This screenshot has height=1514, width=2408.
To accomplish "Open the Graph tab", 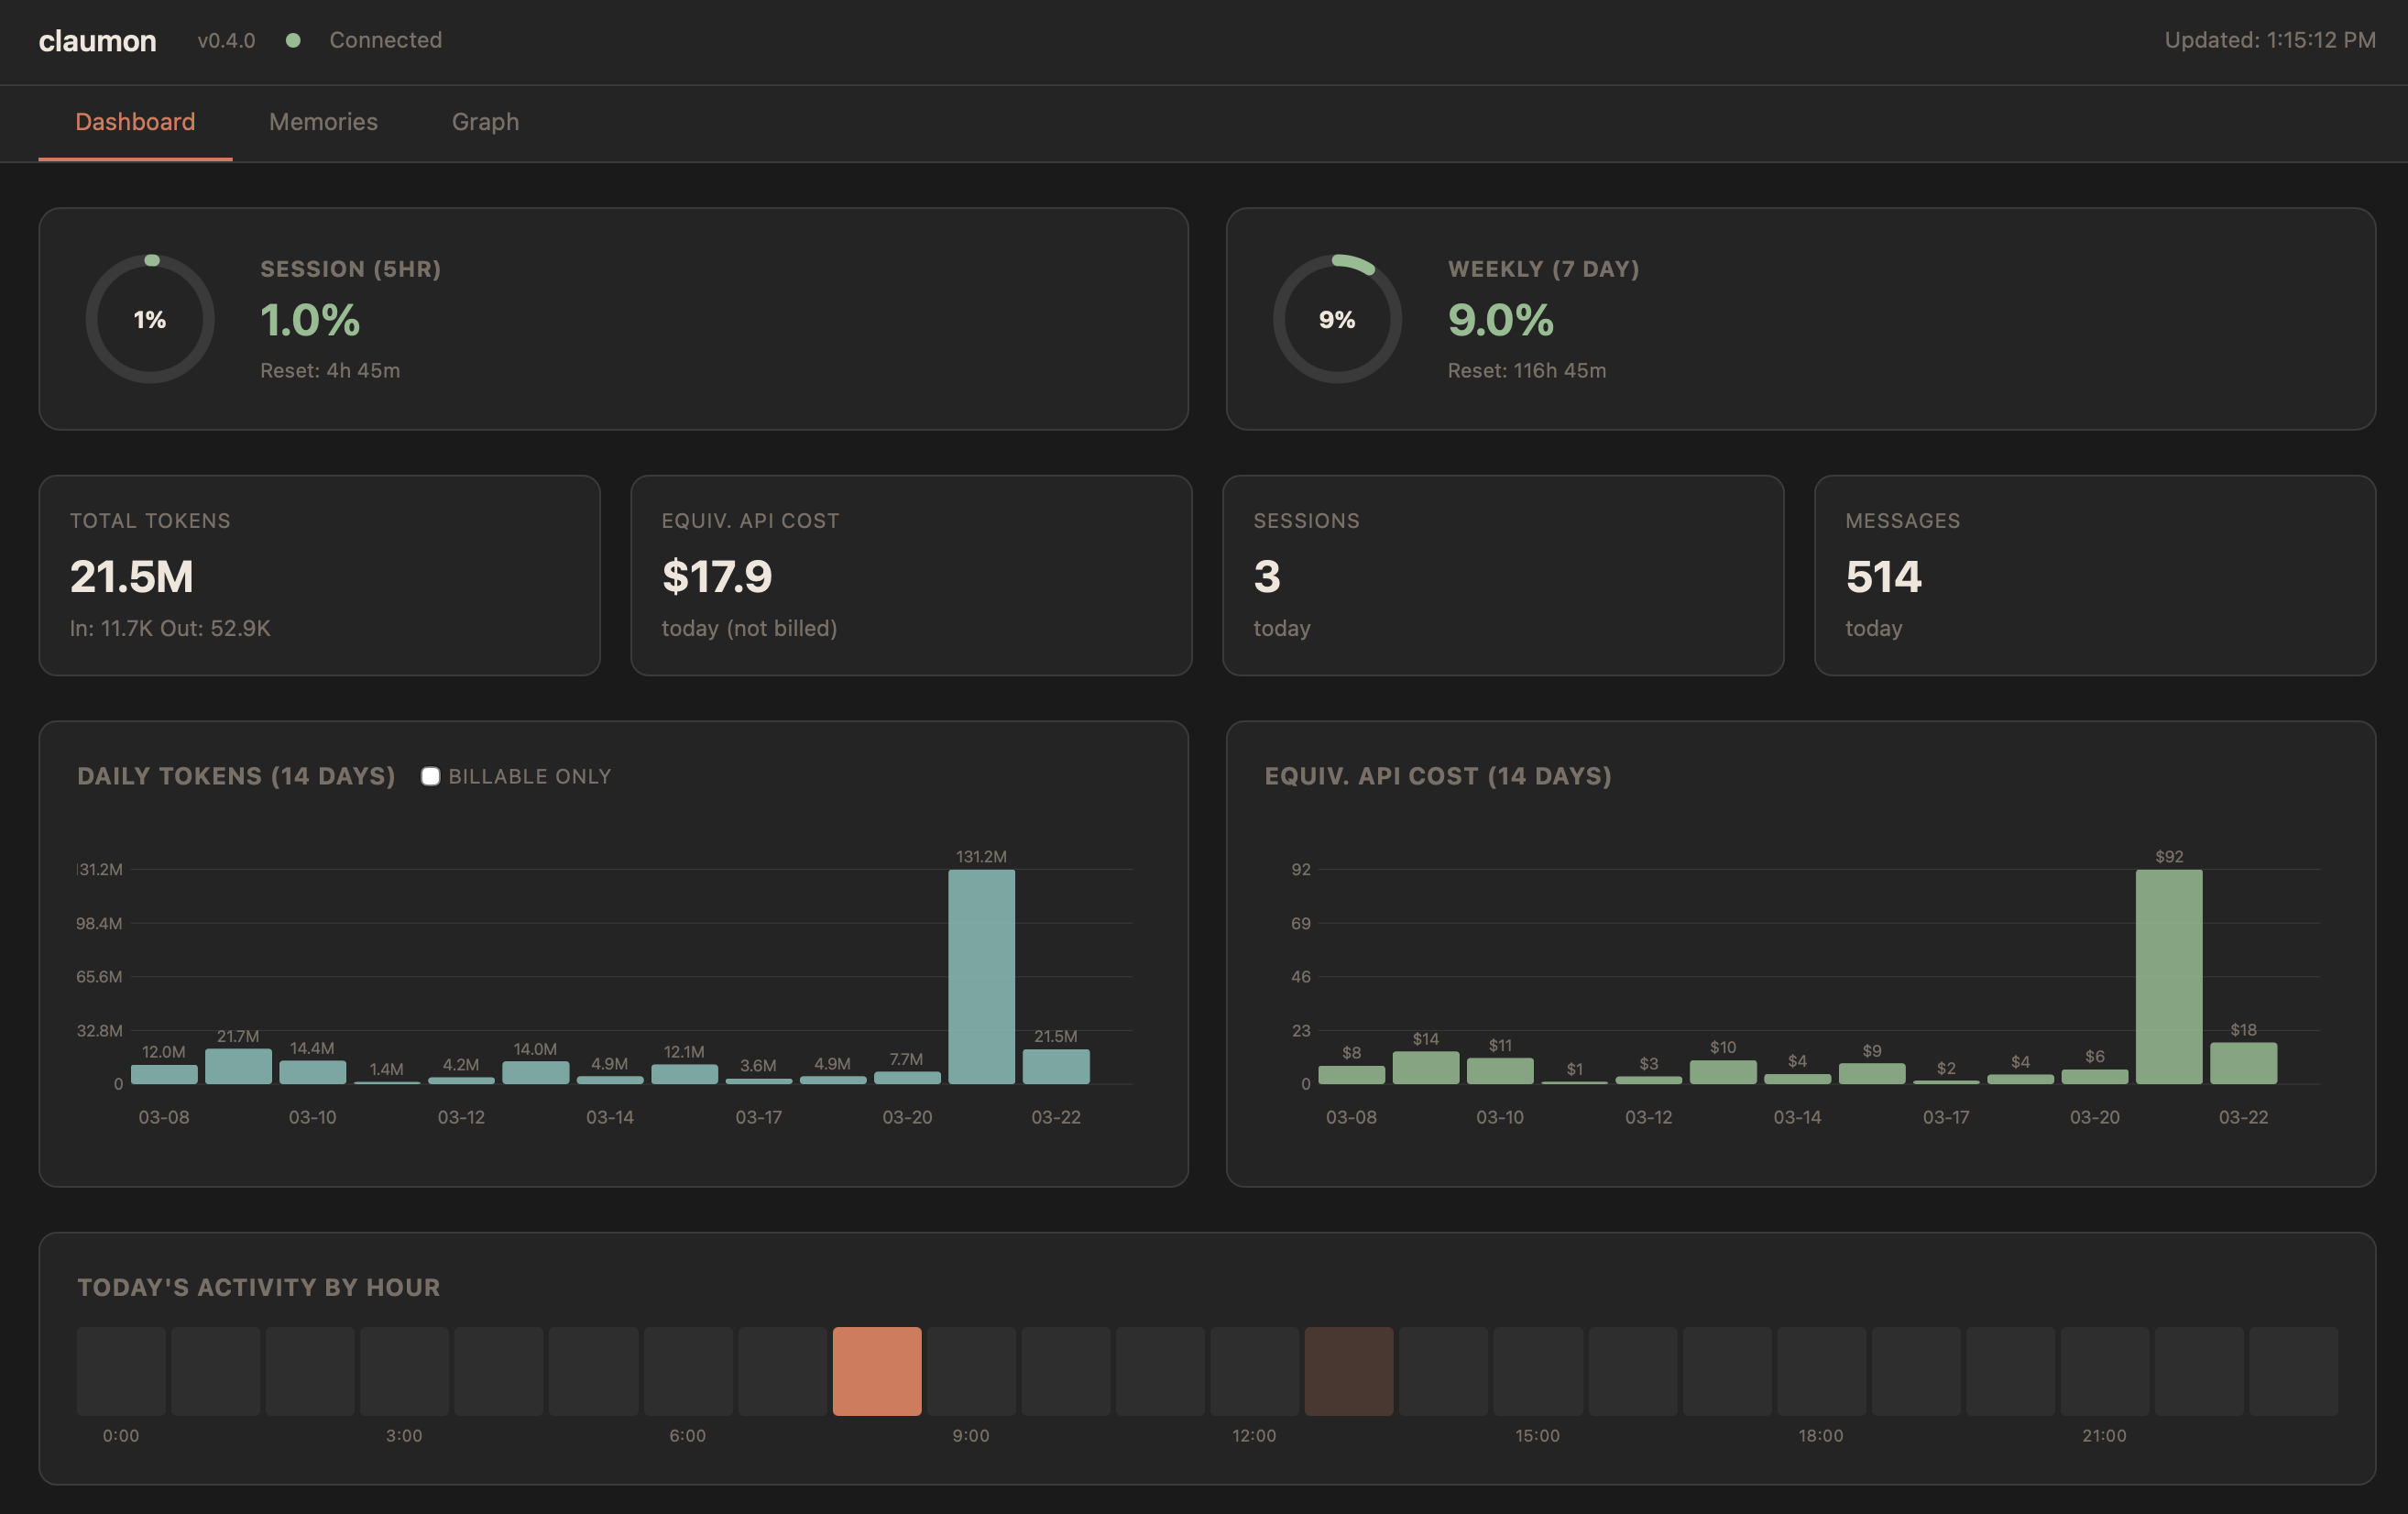I will (485, 121).
